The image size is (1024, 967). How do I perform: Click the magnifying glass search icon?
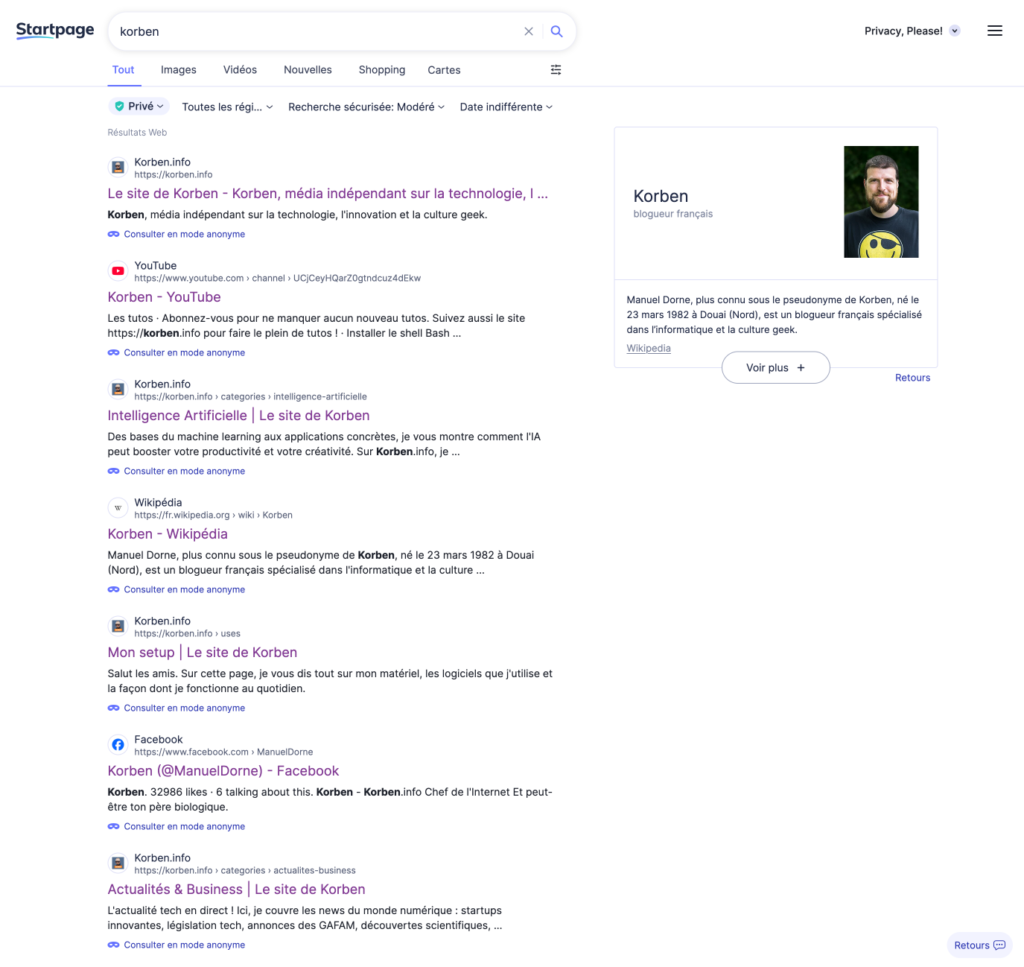coord(557,31)
